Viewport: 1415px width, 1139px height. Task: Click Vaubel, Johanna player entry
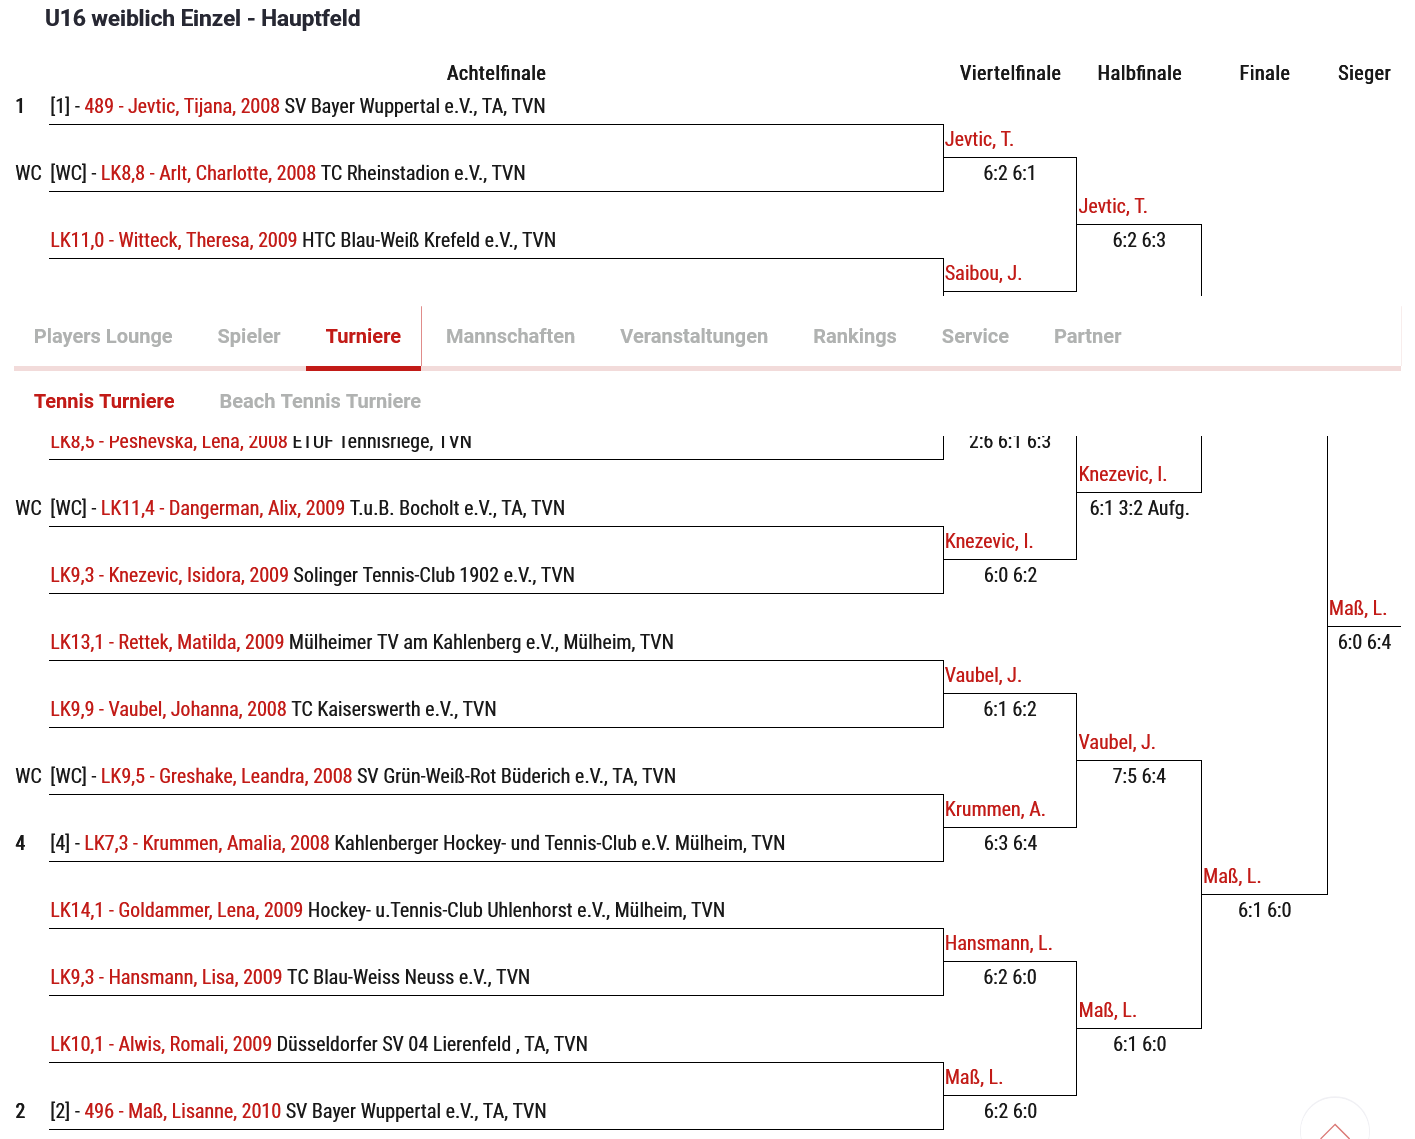169,710
